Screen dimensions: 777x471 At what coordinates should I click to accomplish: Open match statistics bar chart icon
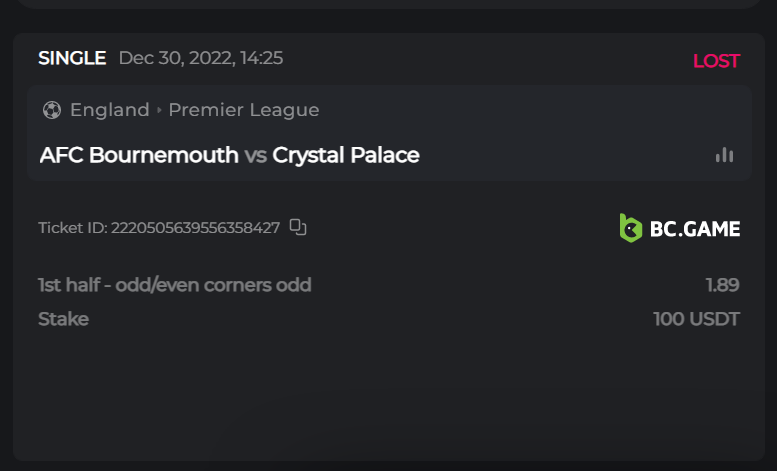(x=724, y=155)
